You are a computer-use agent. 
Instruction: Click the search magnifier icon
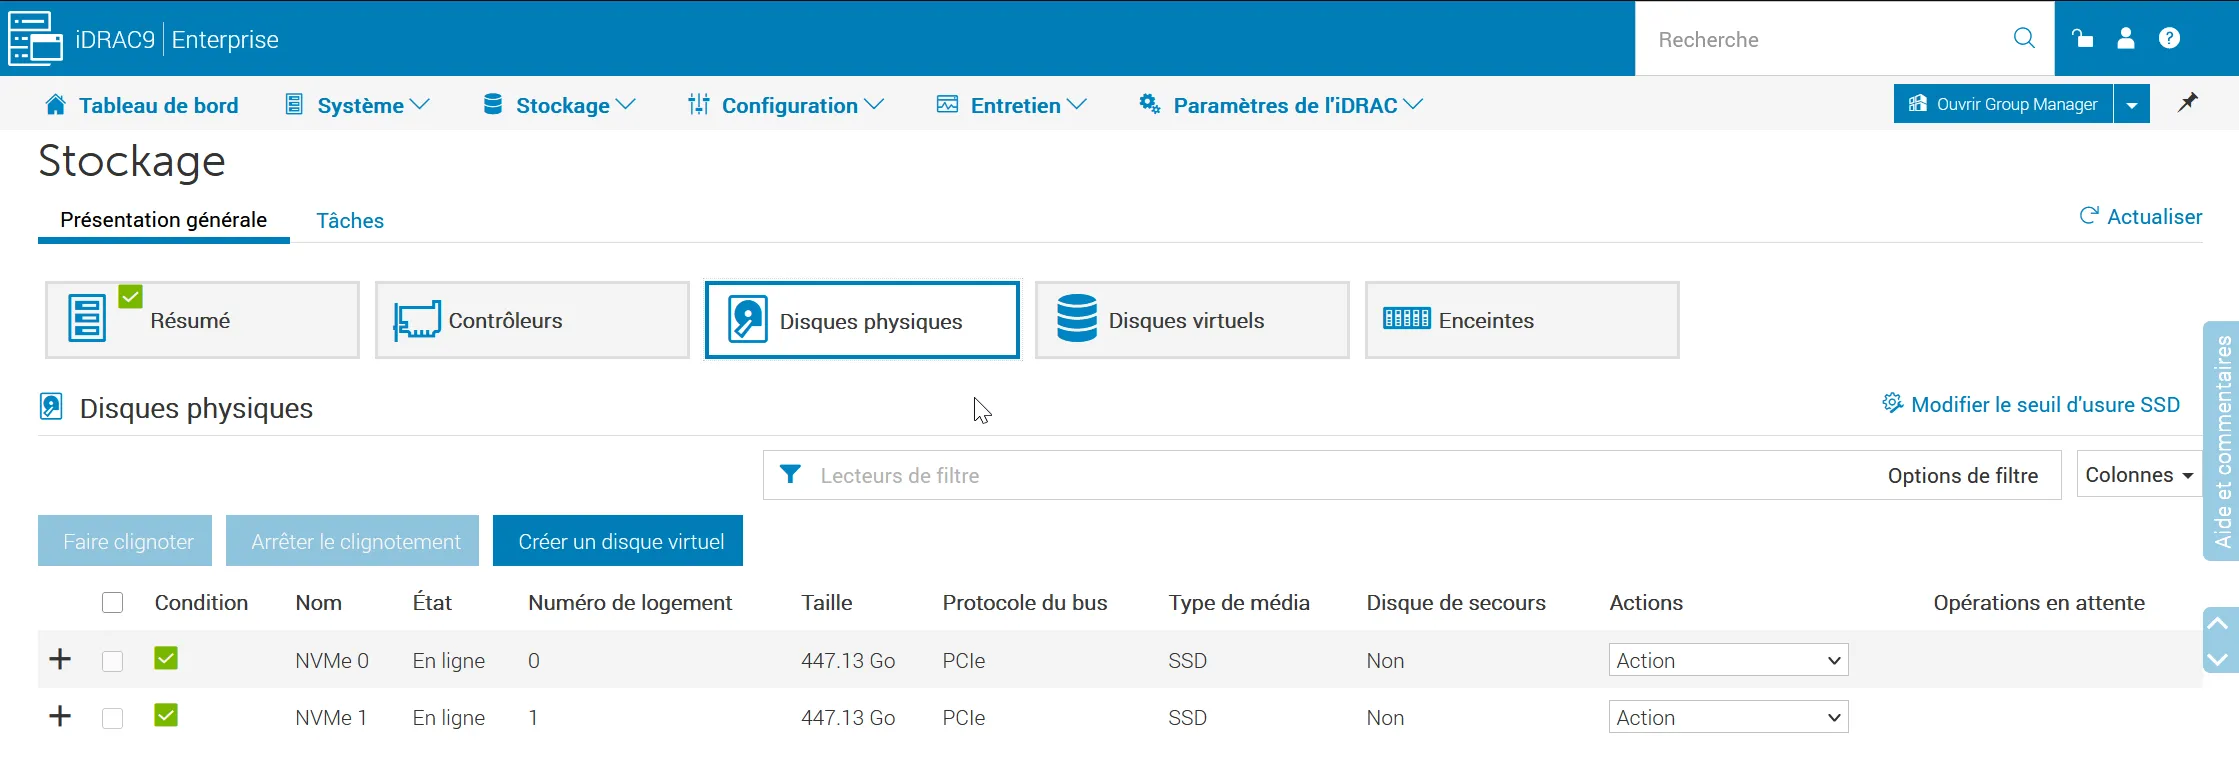[x=2024, y=38]
